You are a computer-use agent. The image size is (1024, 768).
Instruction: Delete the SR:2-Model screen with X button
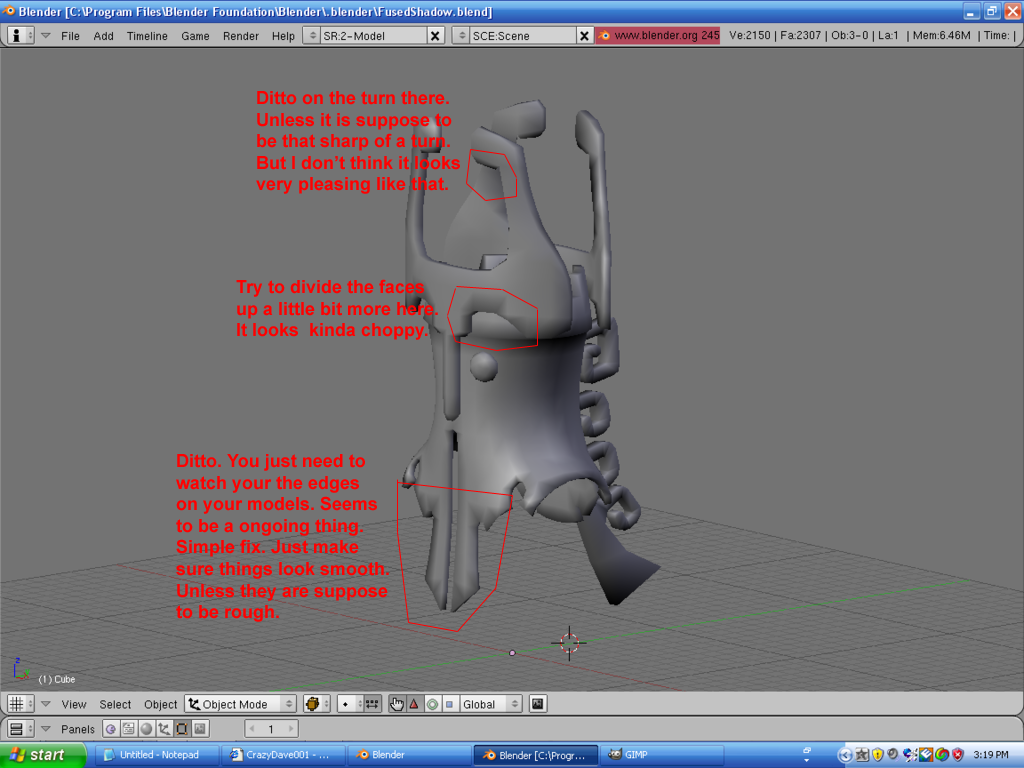pyautogui.click(x=435, y=35)
